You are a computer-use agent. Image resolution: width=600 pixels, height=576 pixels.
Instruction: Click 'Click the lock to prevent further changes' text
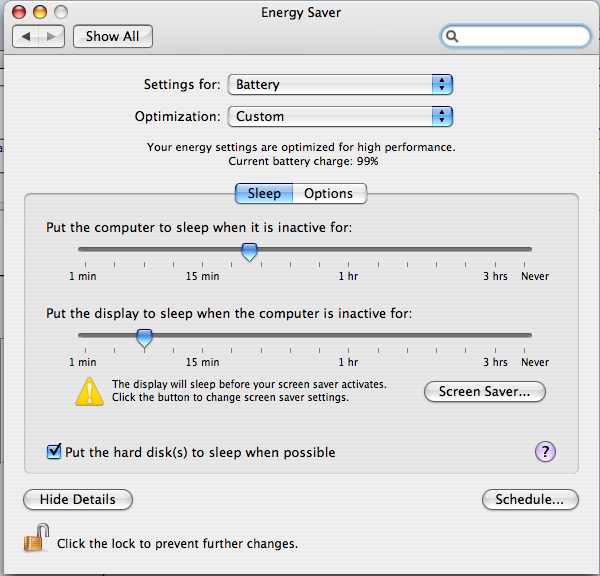(x=177, y=543)
